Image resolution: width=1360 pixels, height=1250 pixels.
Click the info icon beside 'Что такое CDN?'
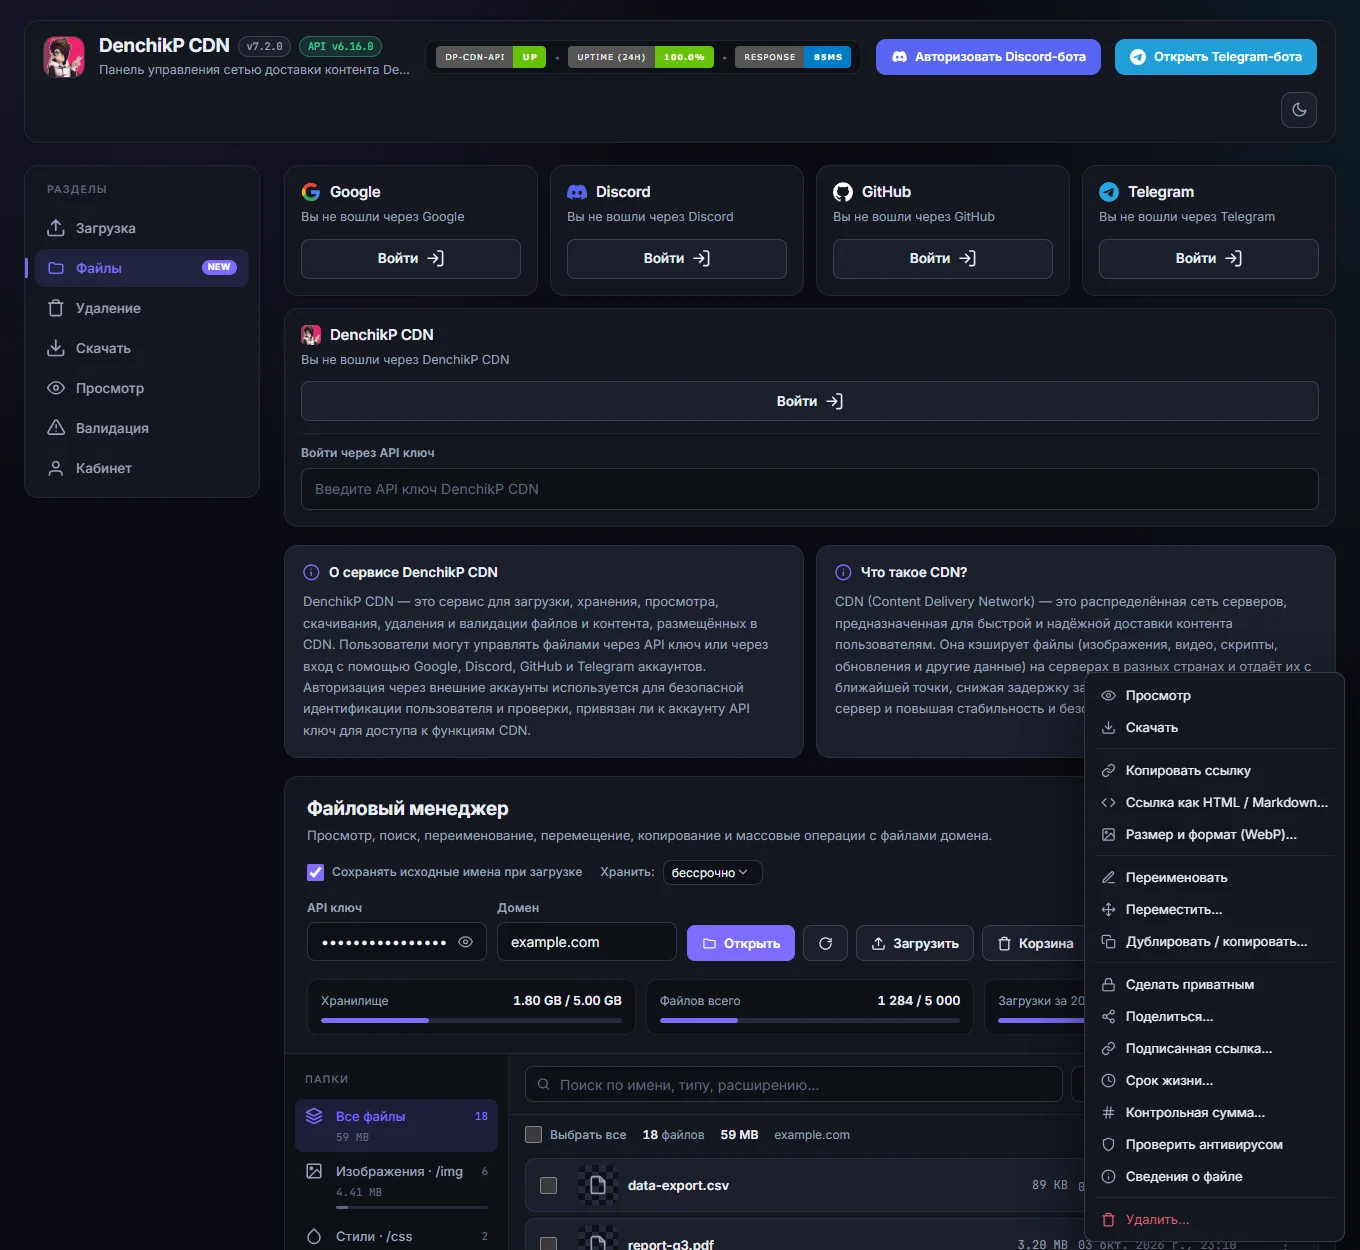tap(843, 573)
